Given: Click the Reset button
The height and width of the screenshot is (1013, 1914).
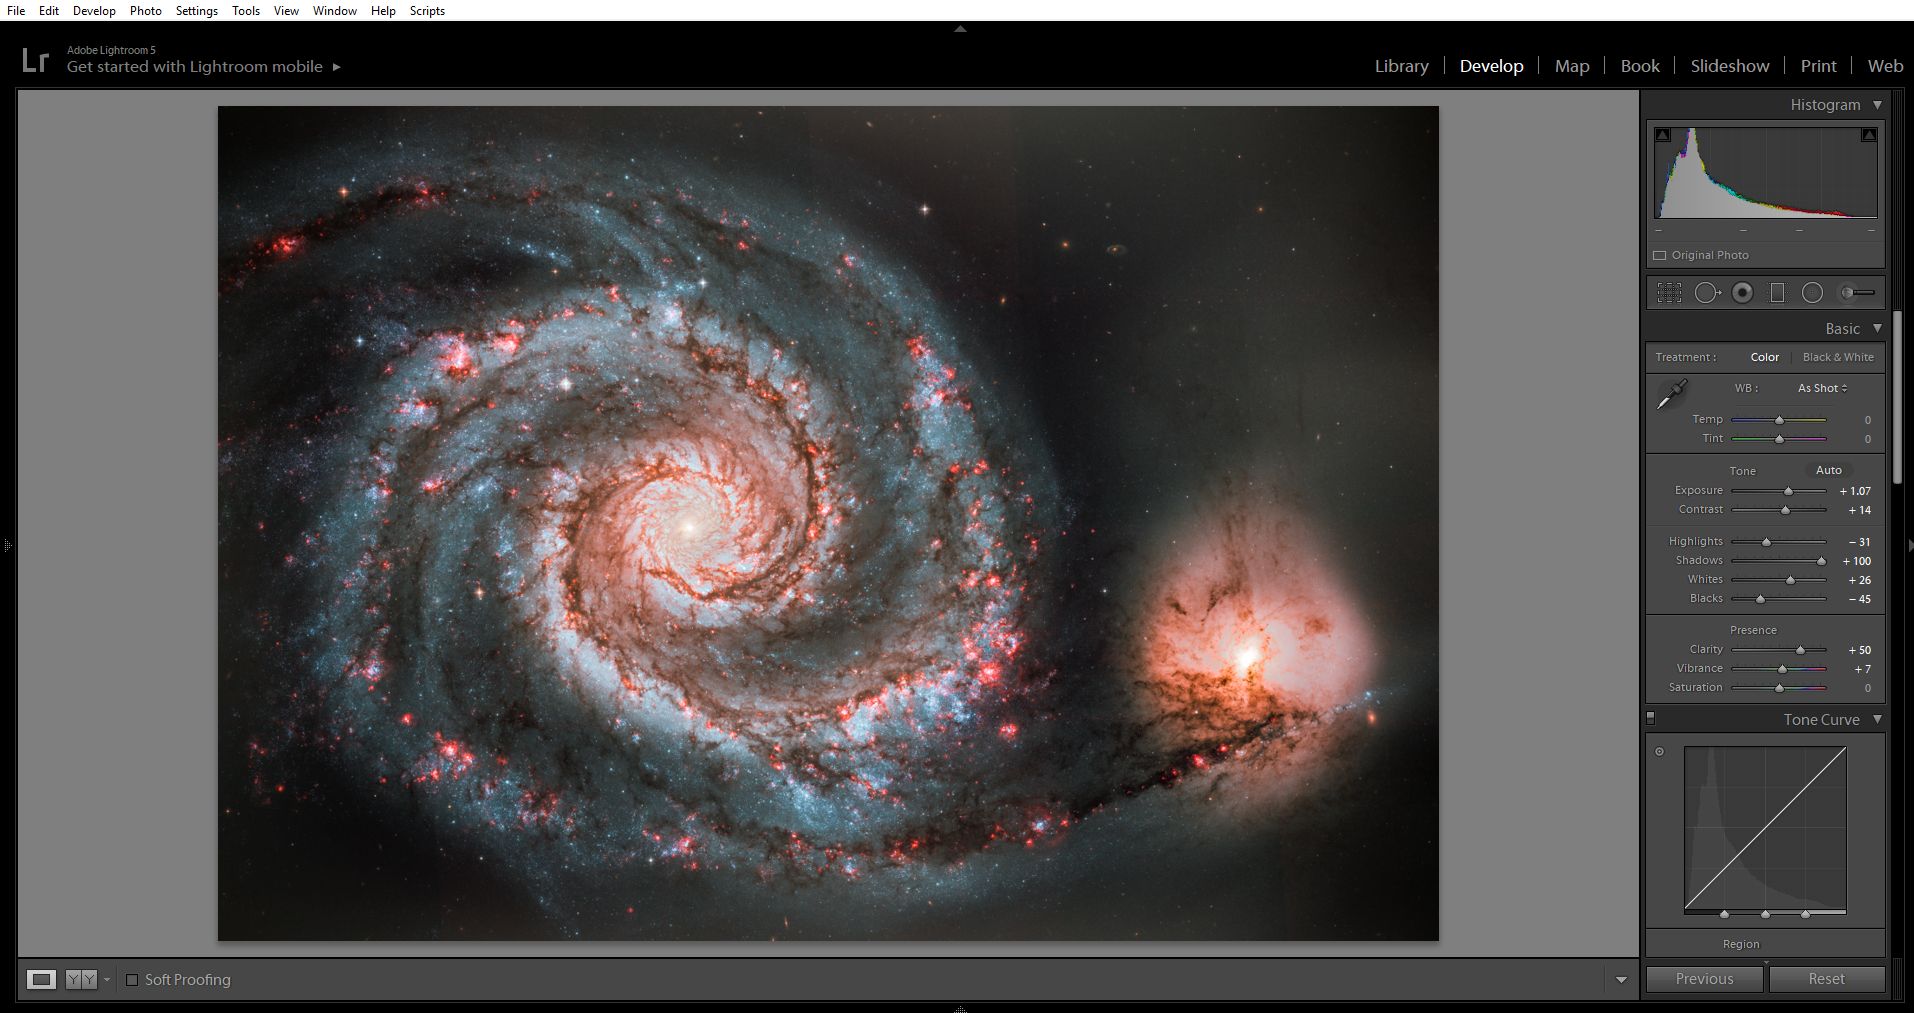Looking at the screenshot, I should [x=1826, y=979].
